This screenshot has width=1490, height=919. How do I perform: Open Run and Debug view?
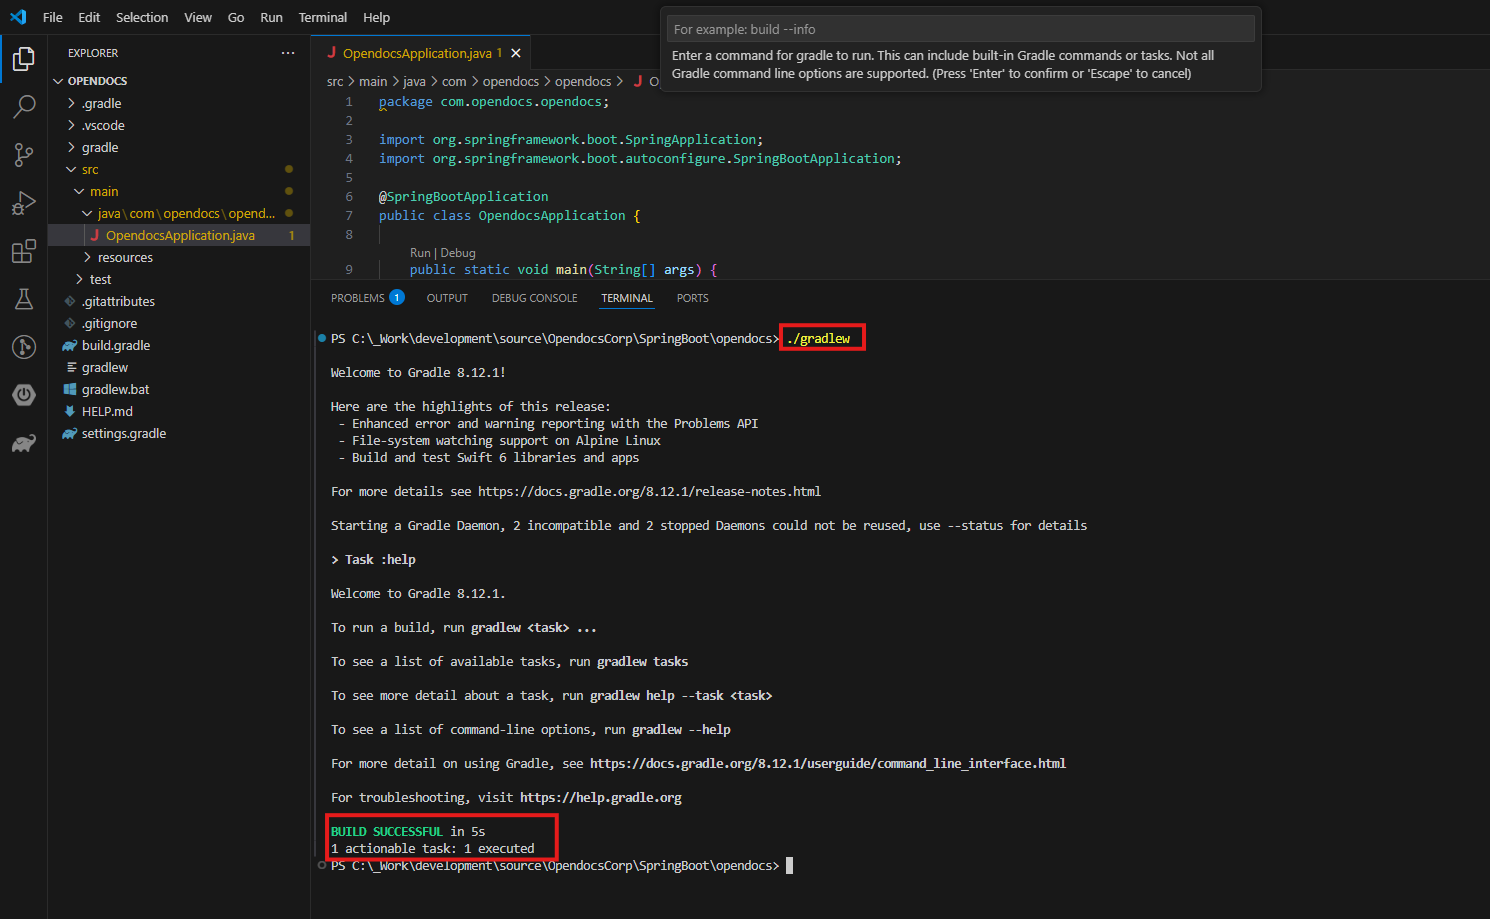click(x=24, y=203)
